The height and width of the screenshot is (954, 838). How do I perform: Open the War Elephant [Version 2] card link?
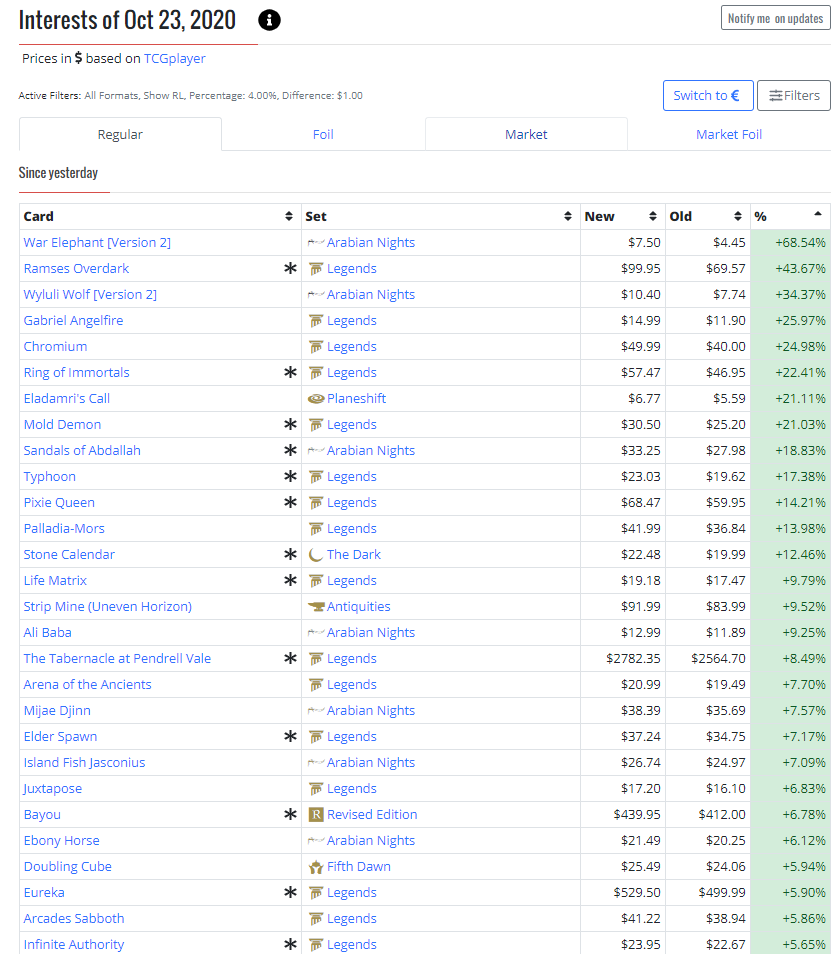97,243
